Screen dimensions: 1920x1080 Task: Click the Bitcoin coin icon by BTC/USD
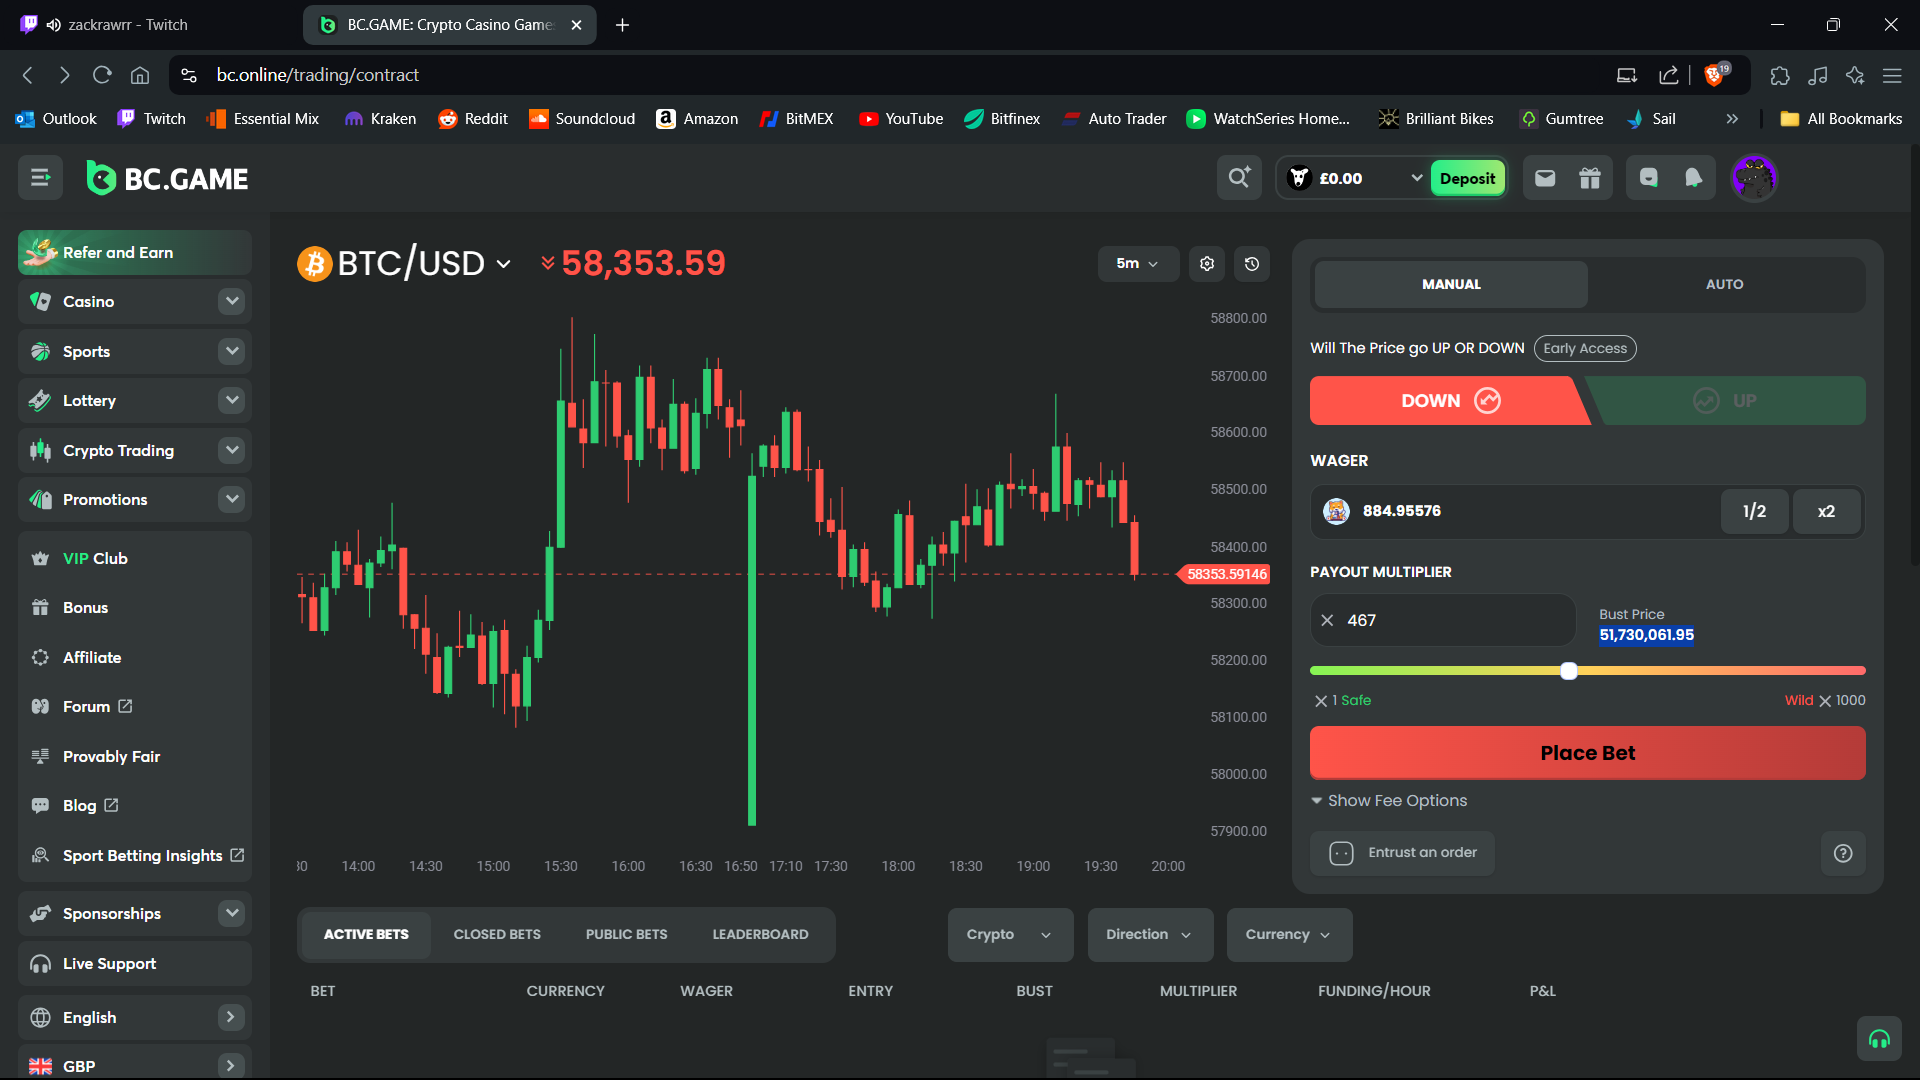(314, 264)
